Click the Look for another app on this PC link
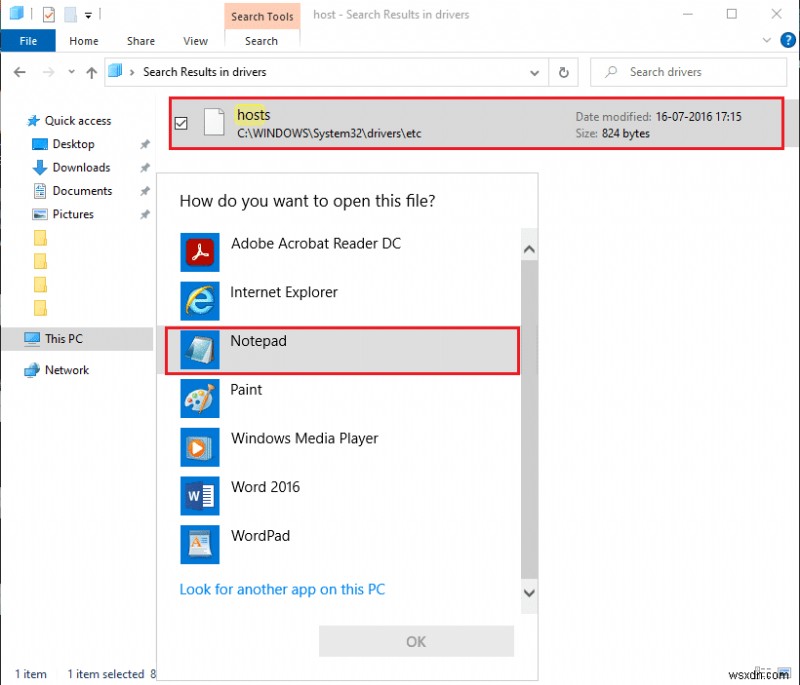 tap(282, 589)
